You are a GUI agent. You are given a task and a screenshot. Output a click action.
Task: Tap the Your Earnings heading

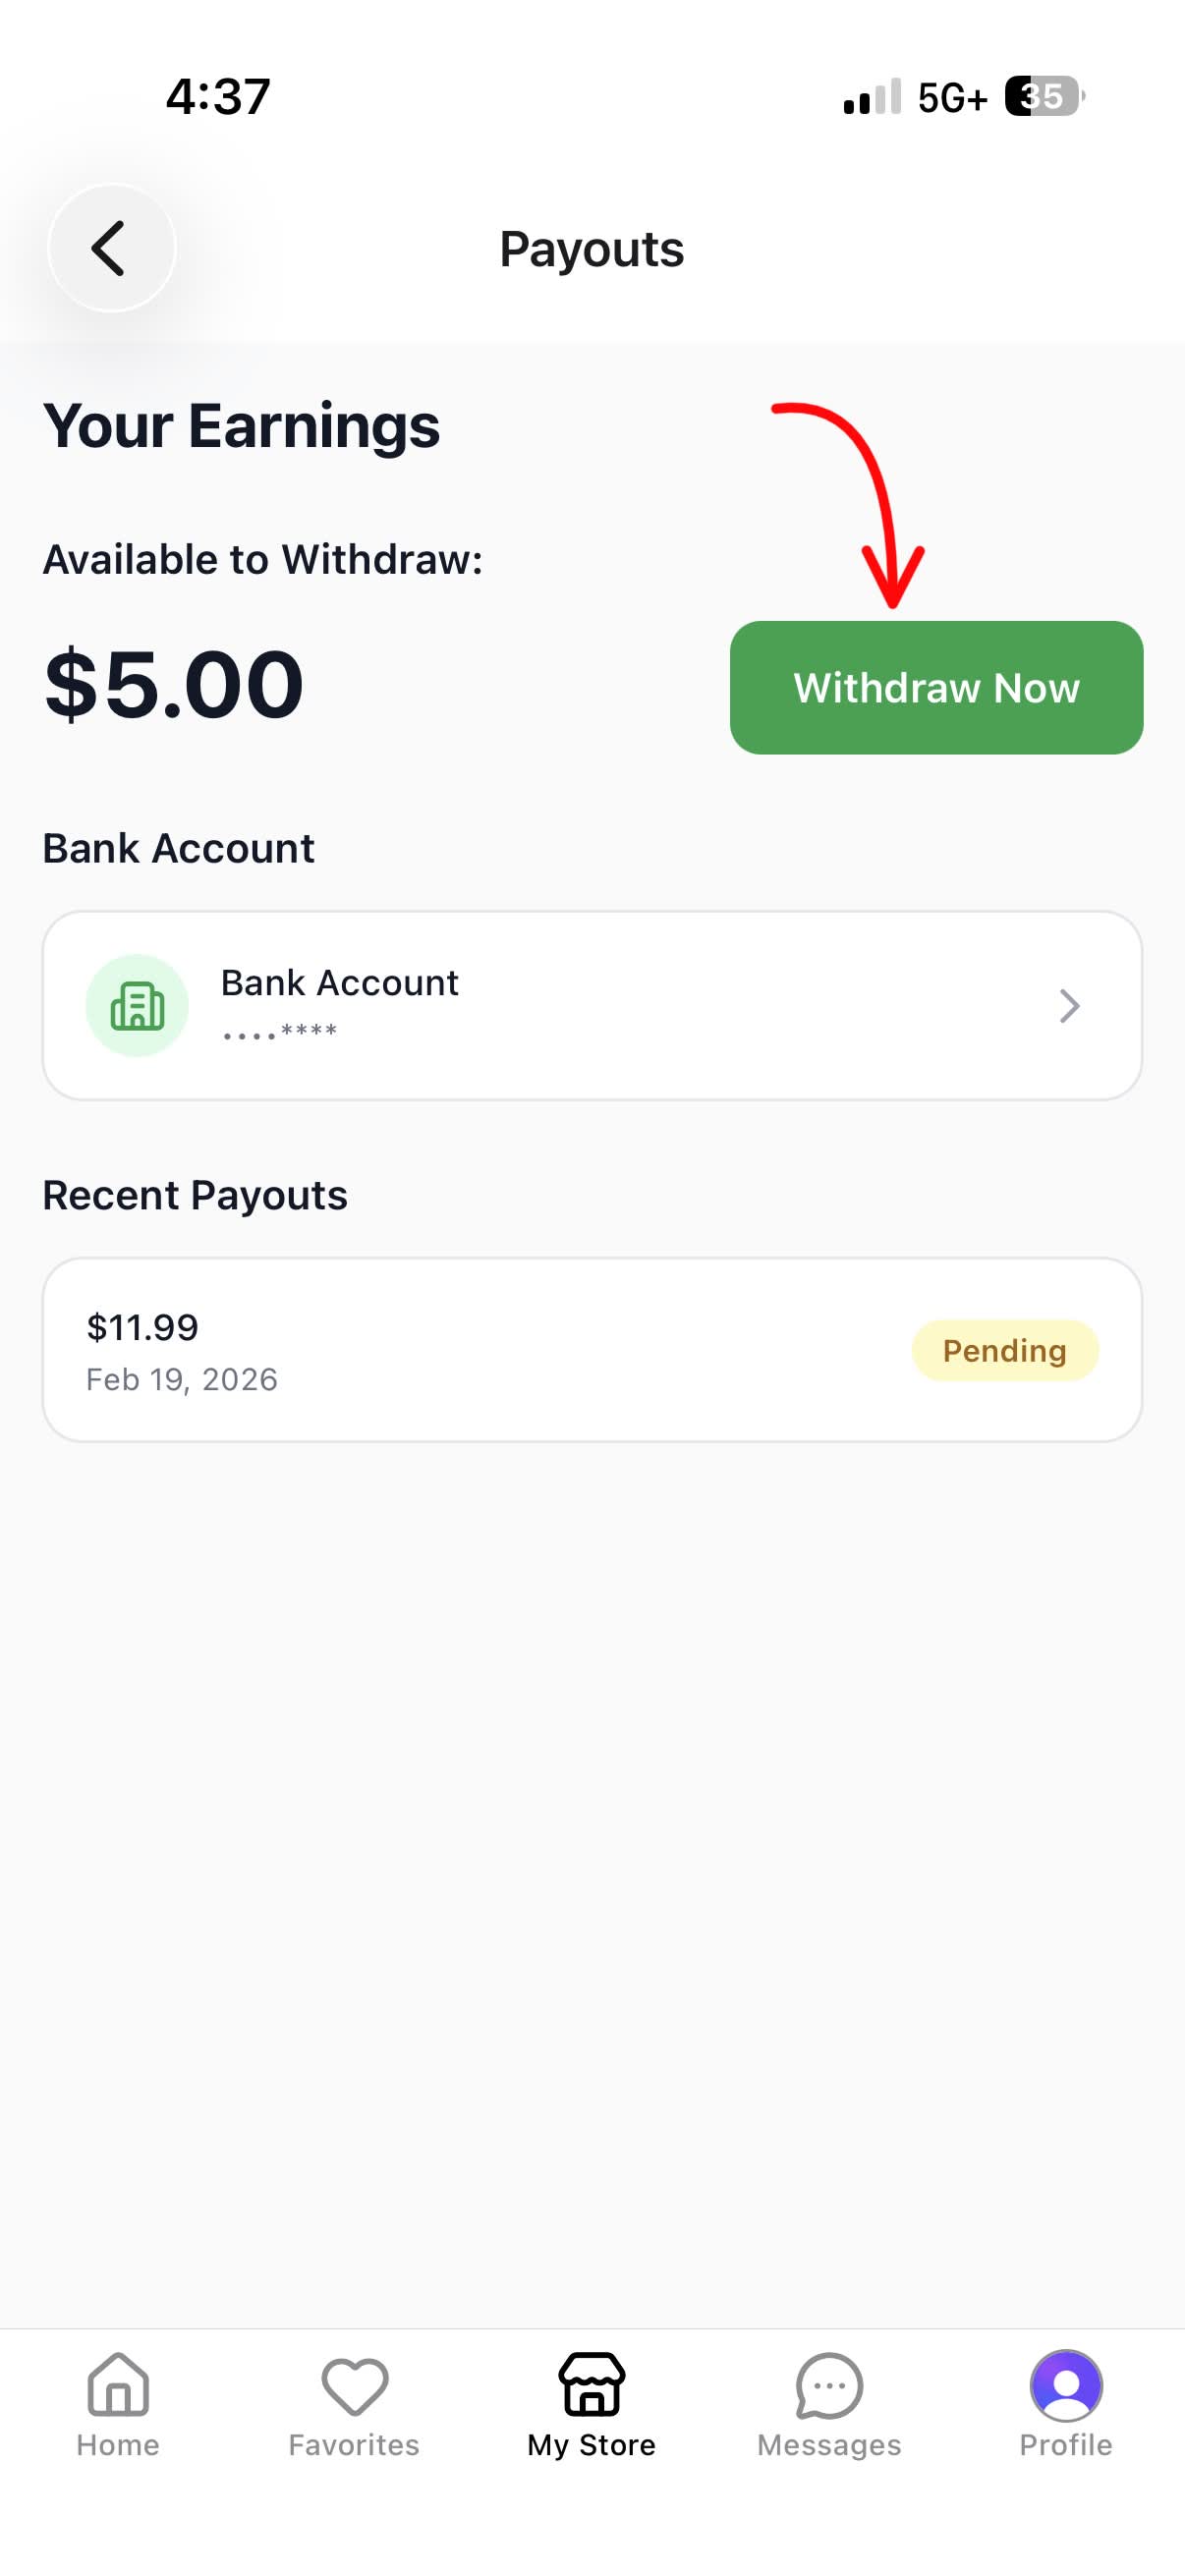click(240, 425)
